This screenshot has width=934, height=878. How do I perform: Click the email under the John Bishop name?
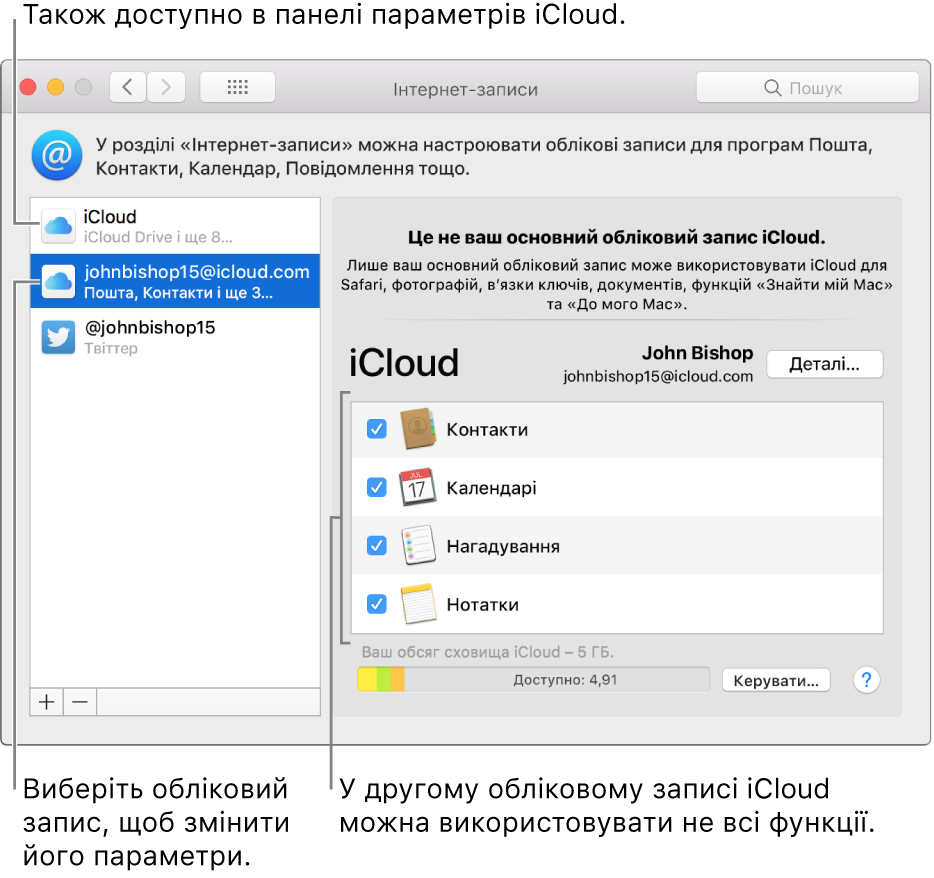658,376
